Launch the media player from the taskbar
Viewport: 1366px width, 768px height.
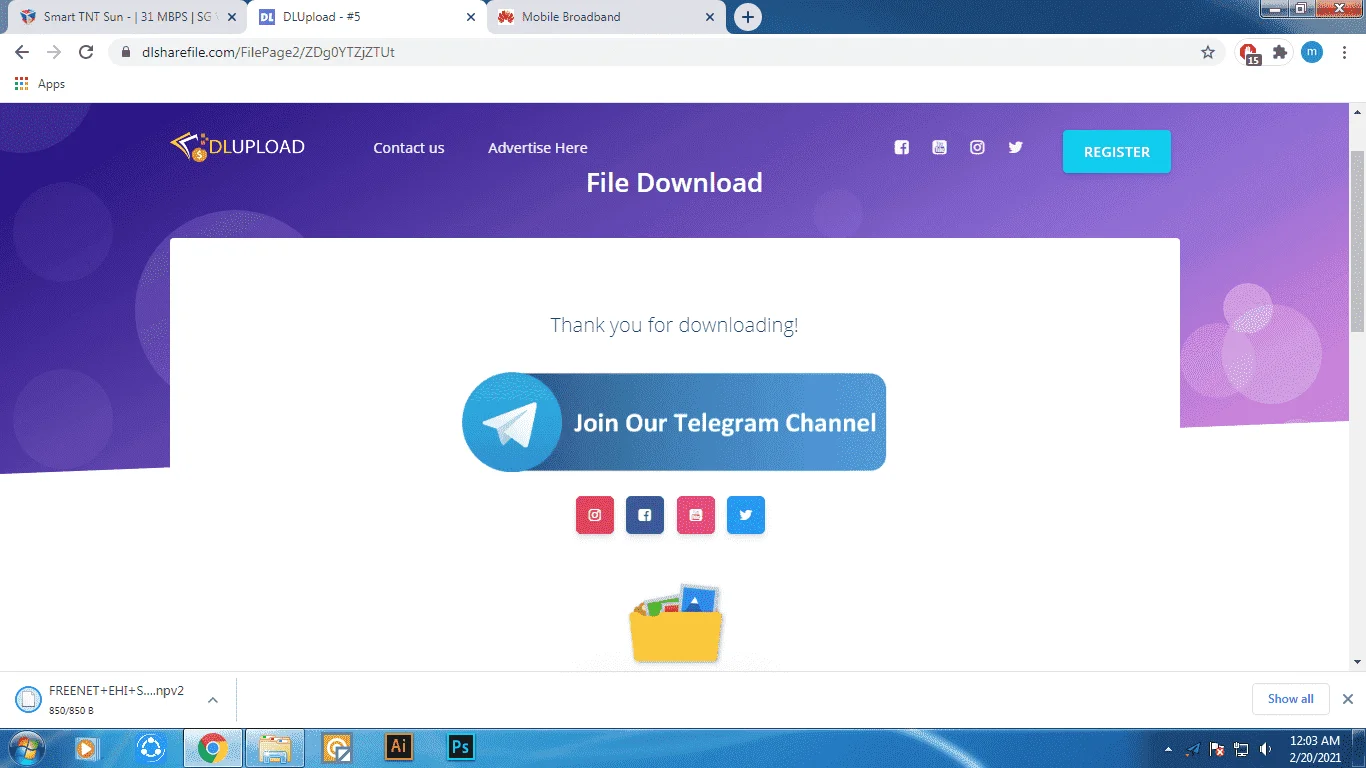(87, 747)
